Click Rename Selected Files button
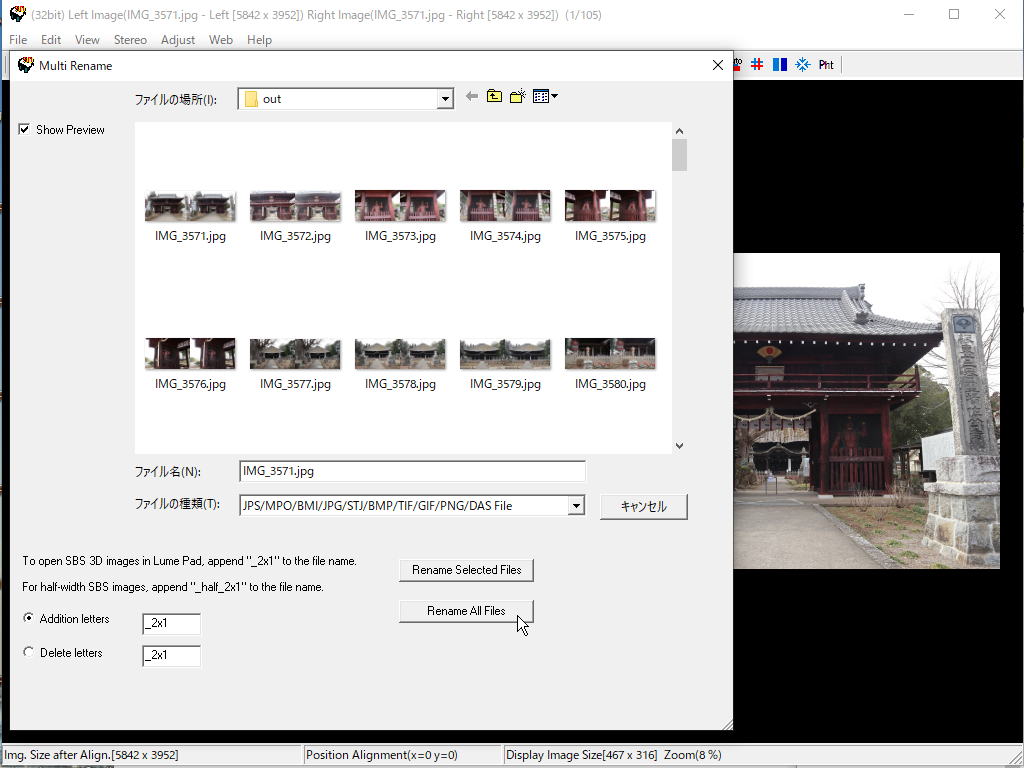The image size is (1024, 768). [466, 570]
